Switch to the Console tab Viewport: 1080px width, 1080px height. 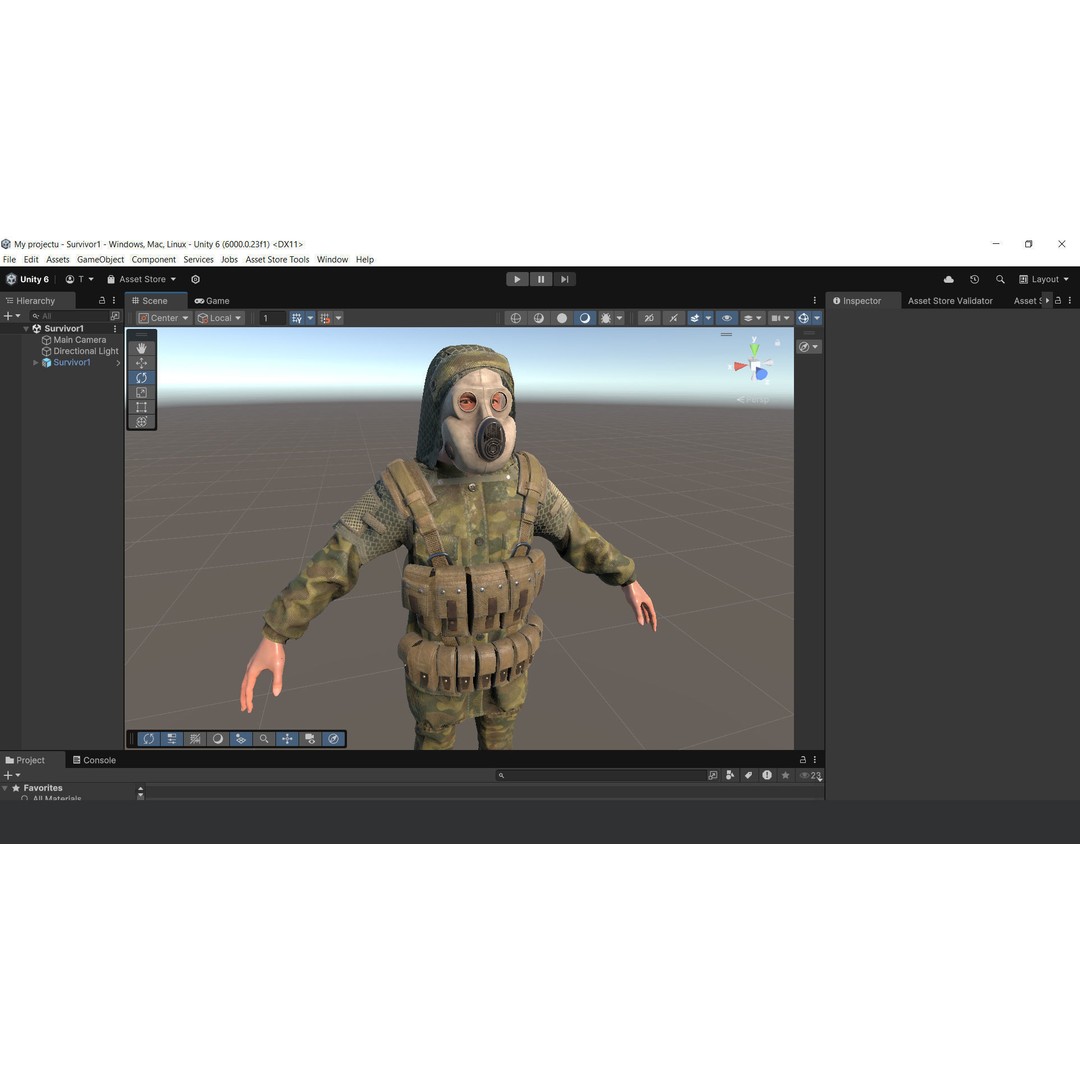pyautogui.click(x=94, y=760)
